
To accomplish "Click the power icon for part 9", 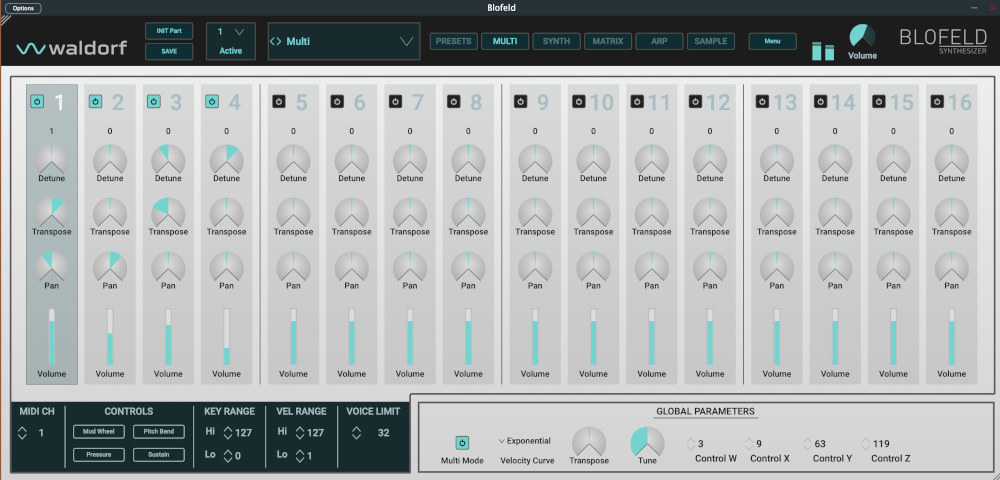I will coord(521,101).
